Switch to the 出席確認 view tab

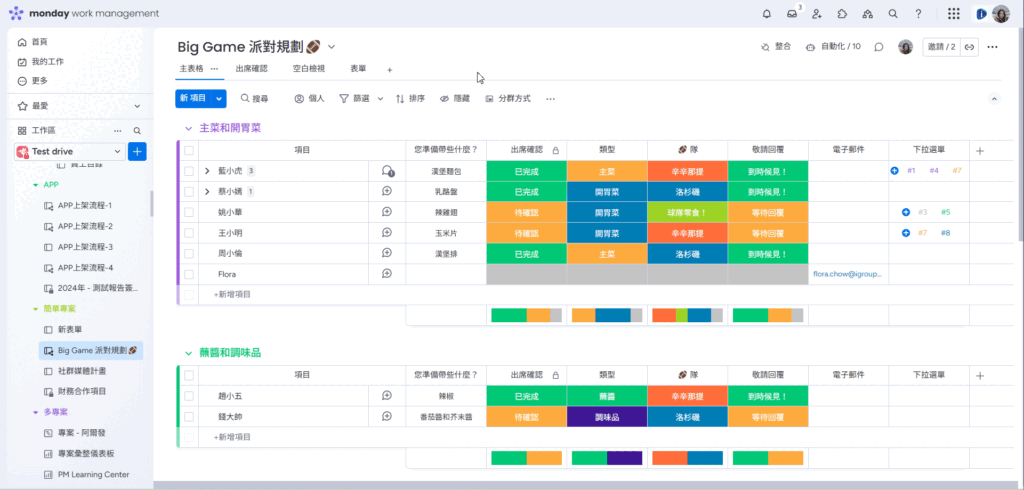pos(251,69)
